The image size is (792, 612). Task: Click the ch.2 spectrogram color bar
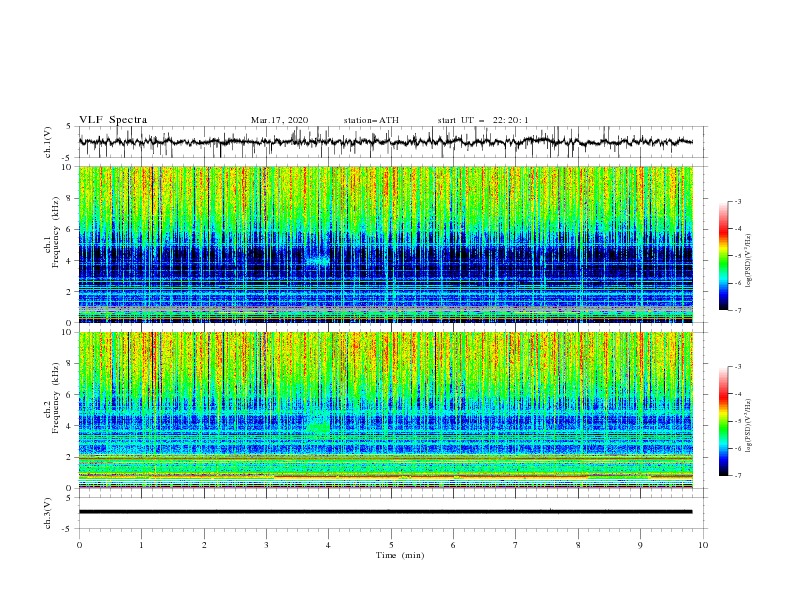pos(723,421)
